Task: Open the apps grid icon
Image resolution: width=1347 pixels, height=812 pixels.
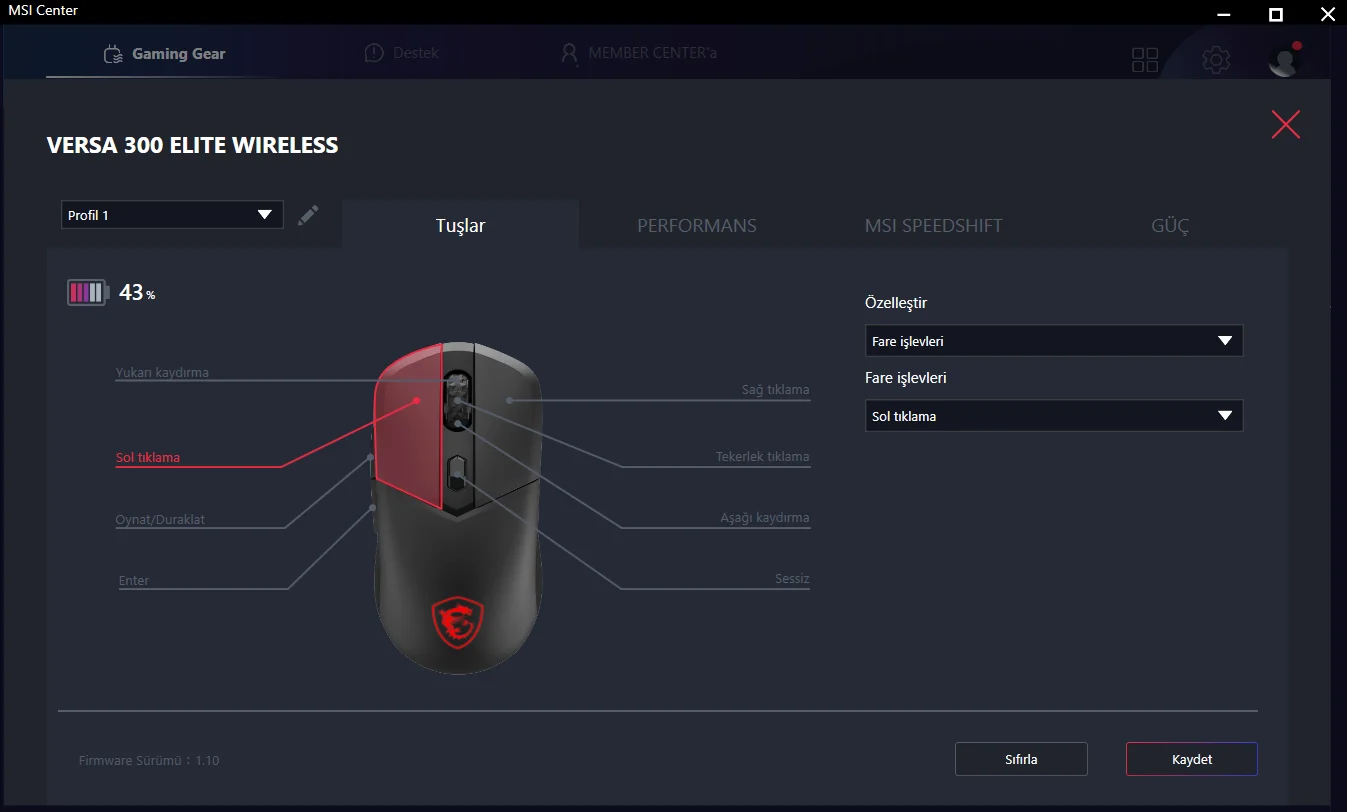Action: click(1145, 60)
